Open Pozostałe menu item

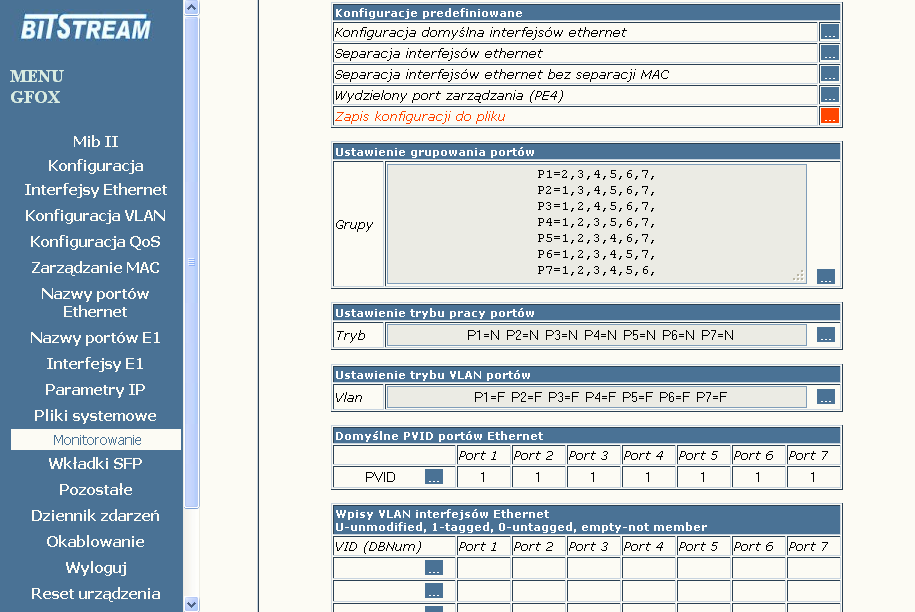96,489
